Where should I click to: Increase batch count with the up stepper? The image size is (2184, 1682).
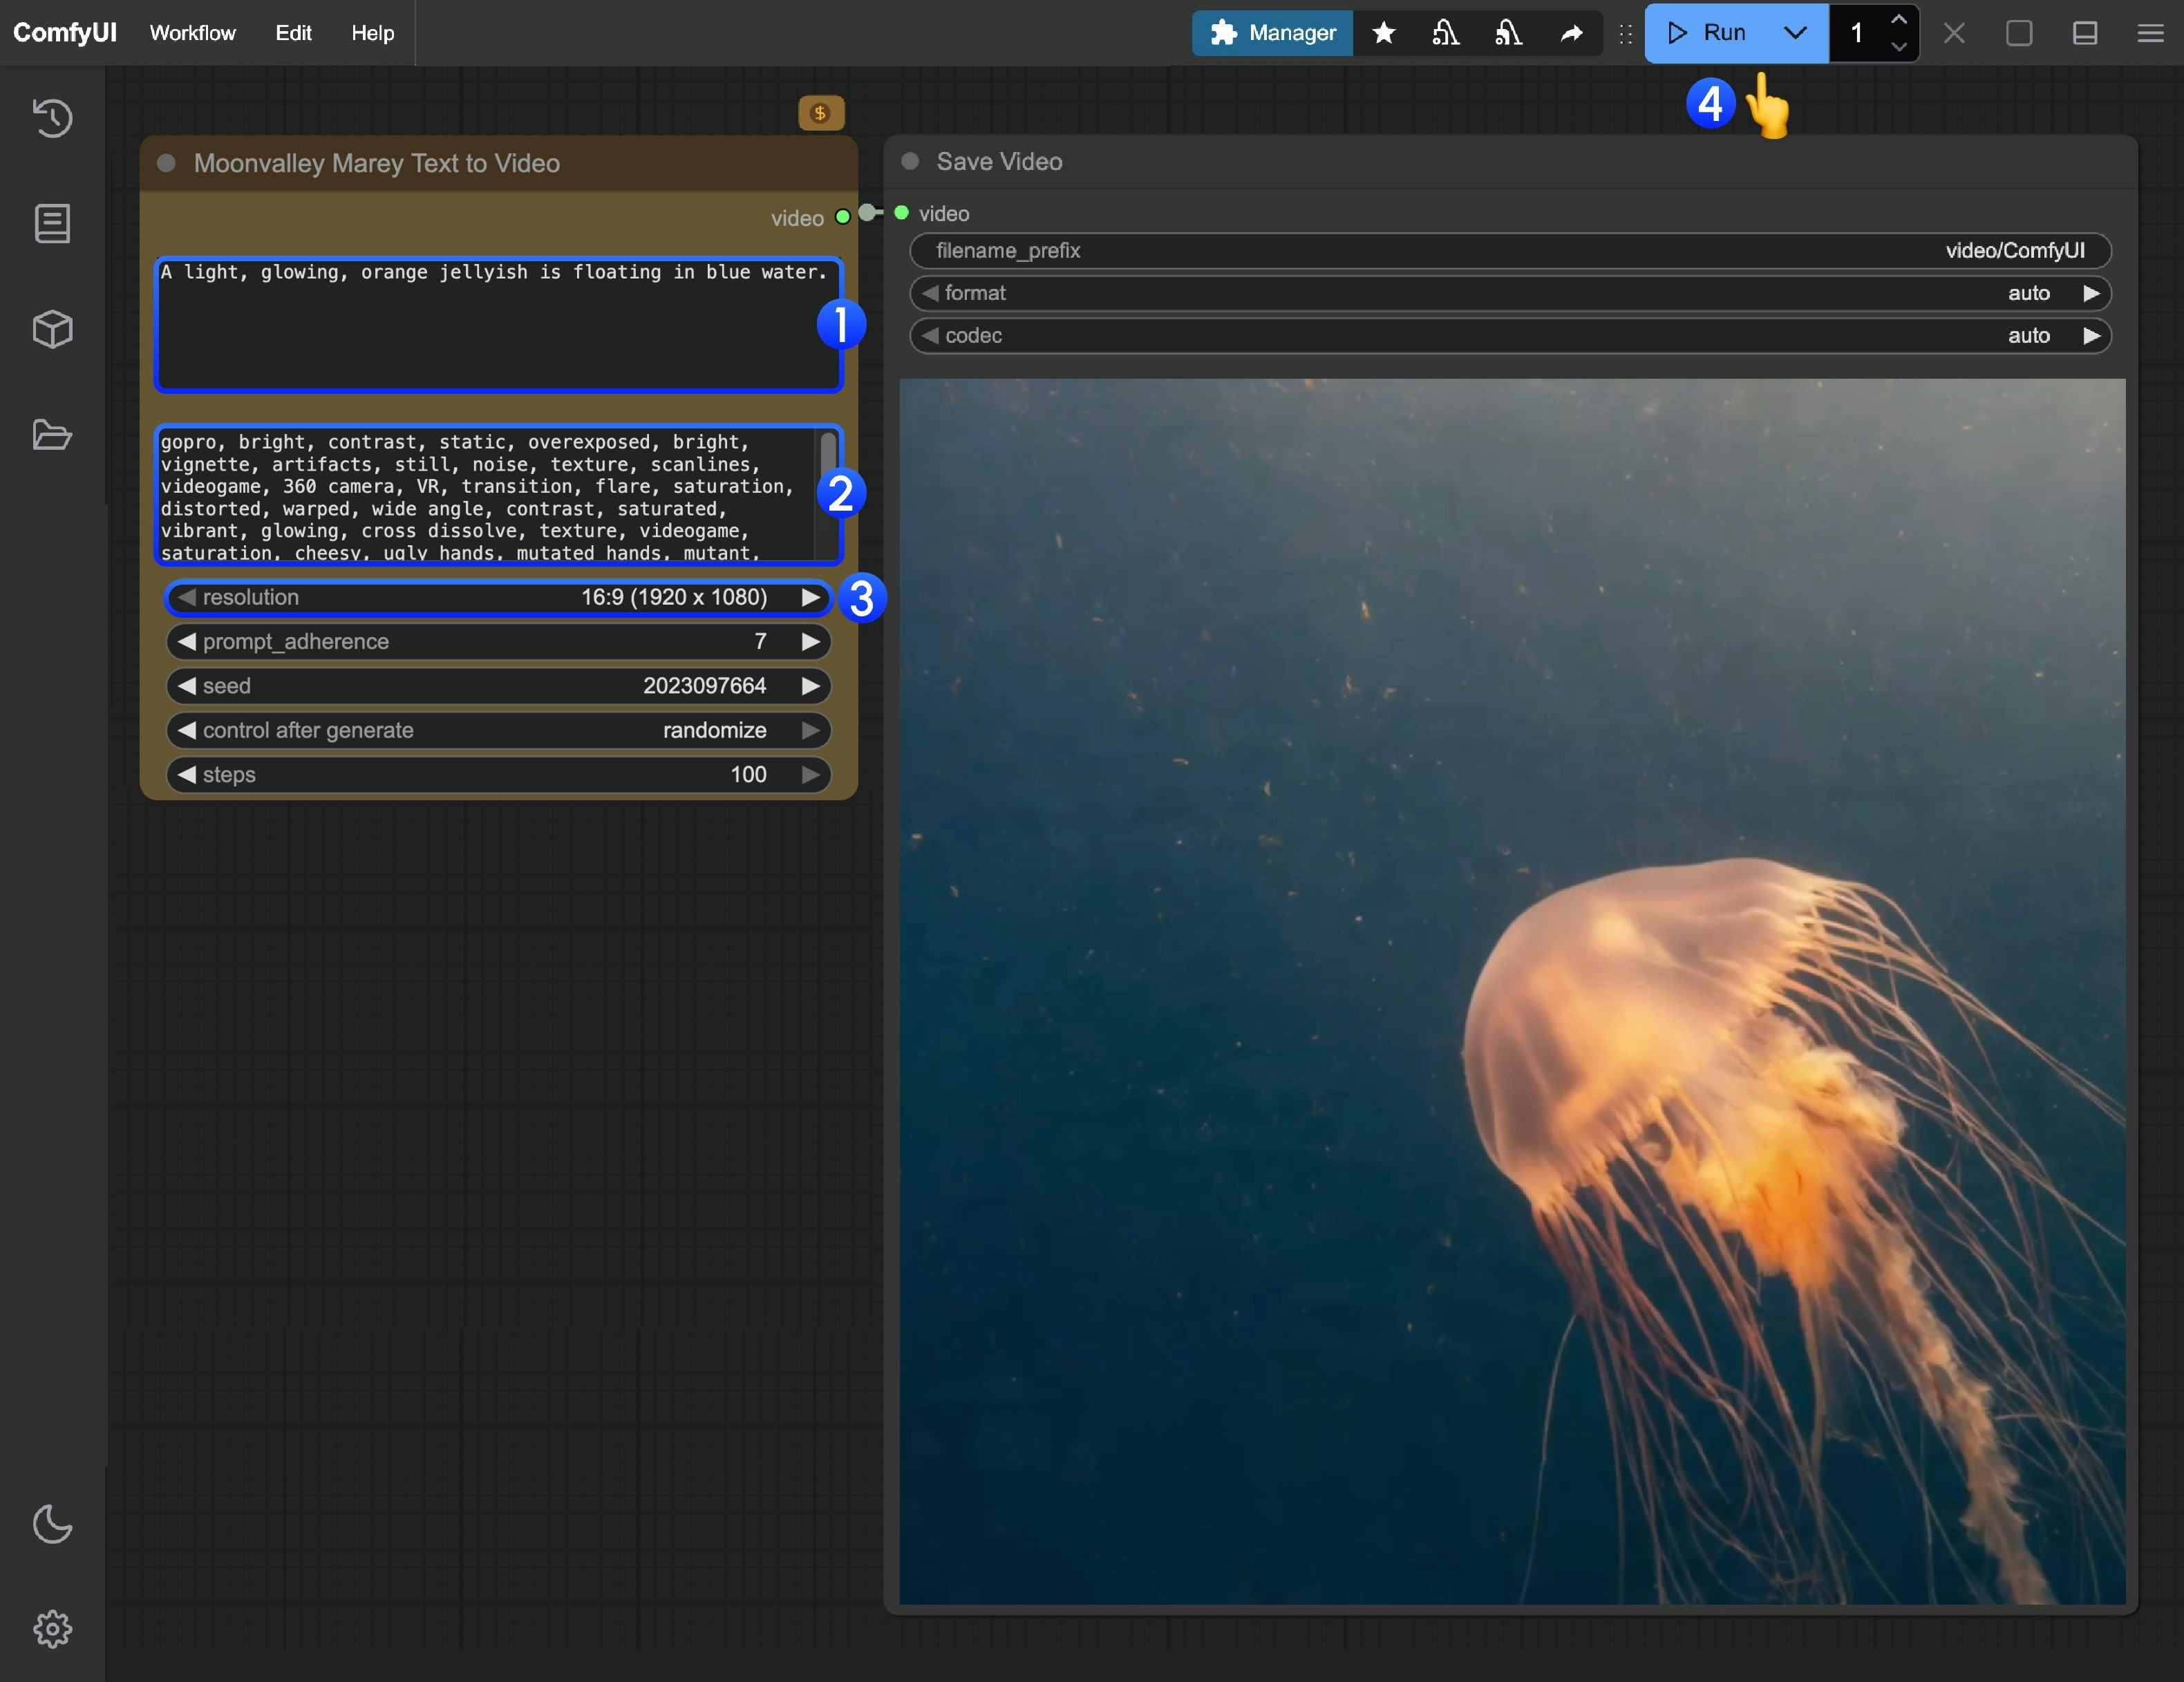1898,18
